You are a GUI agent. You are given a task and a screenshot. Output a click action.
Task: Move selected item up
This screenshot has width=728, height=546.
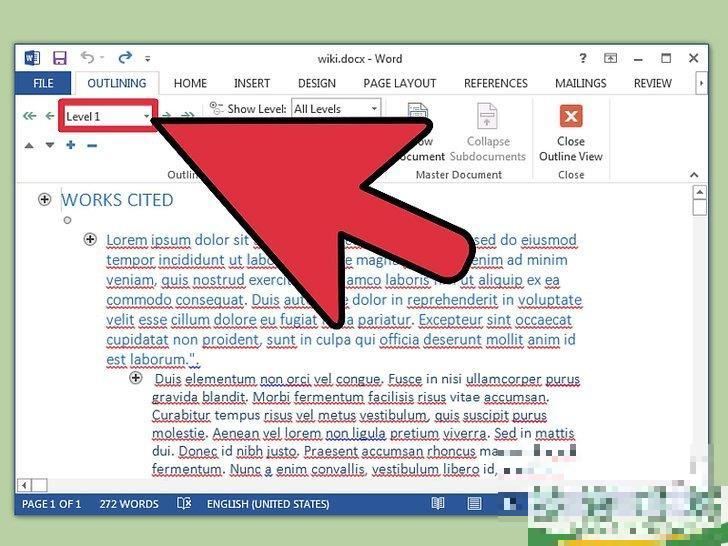click(x=29, y=145)
